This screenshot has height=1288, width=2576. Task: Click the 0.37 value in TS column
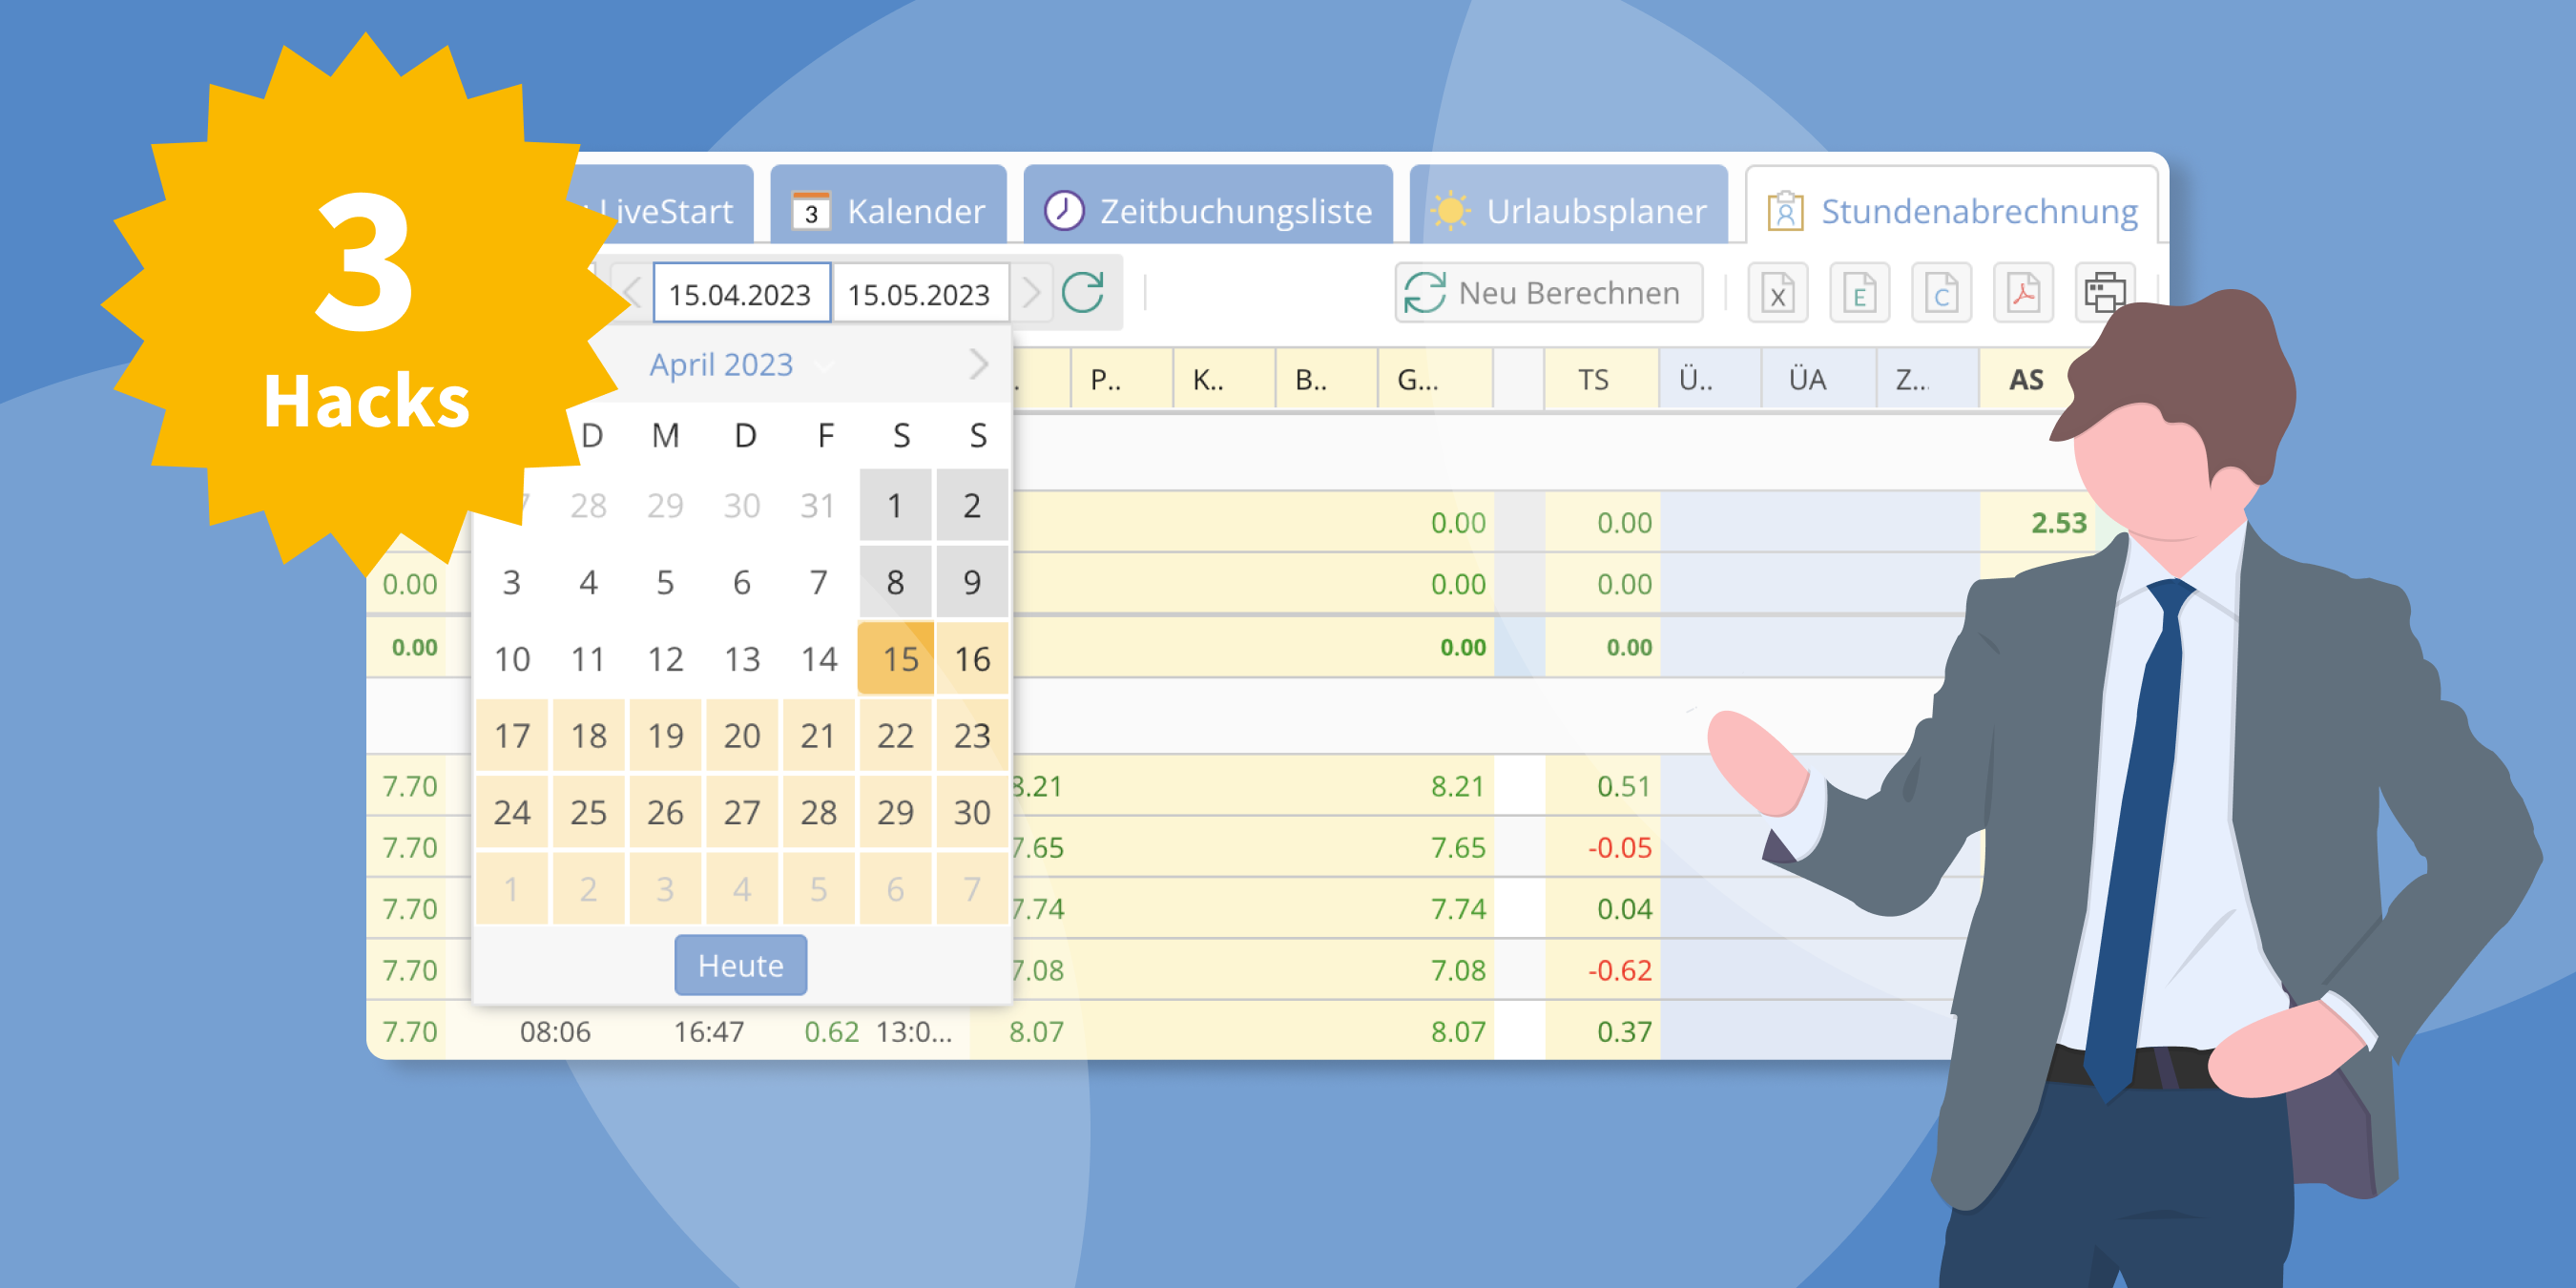(x=1623, y=1031)
